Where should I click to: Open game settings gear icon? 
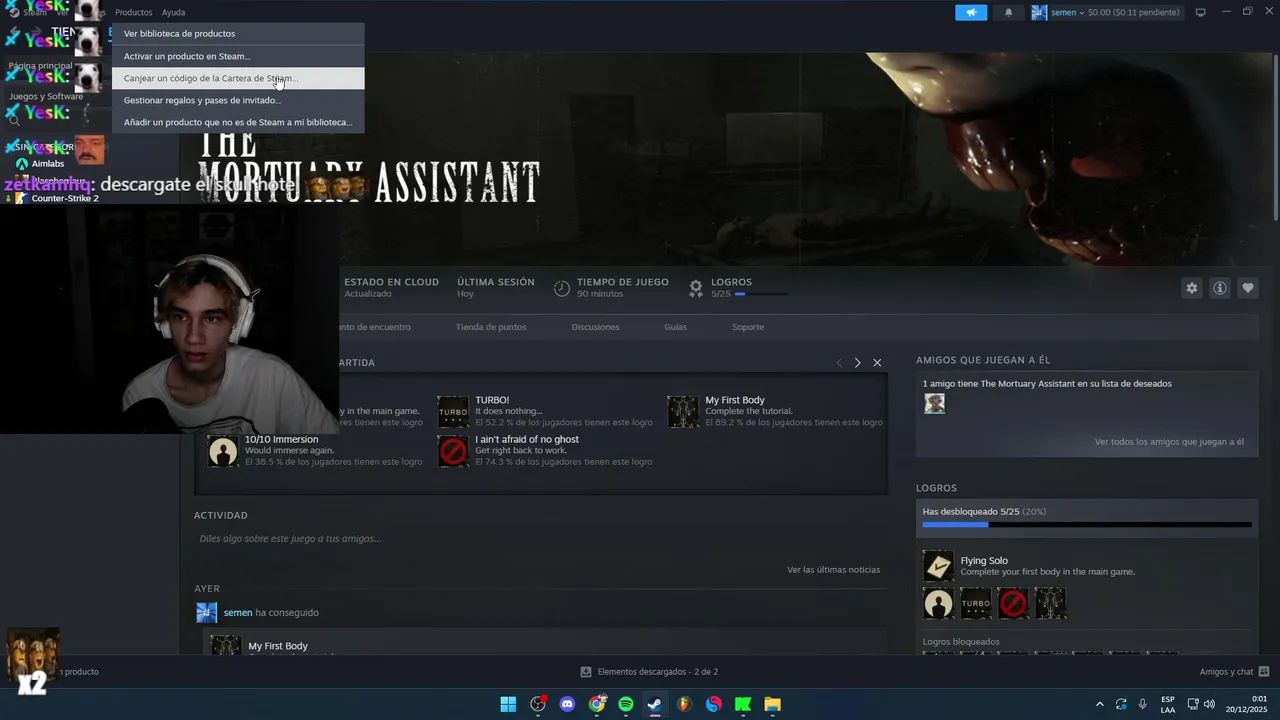pos(1192,288)
